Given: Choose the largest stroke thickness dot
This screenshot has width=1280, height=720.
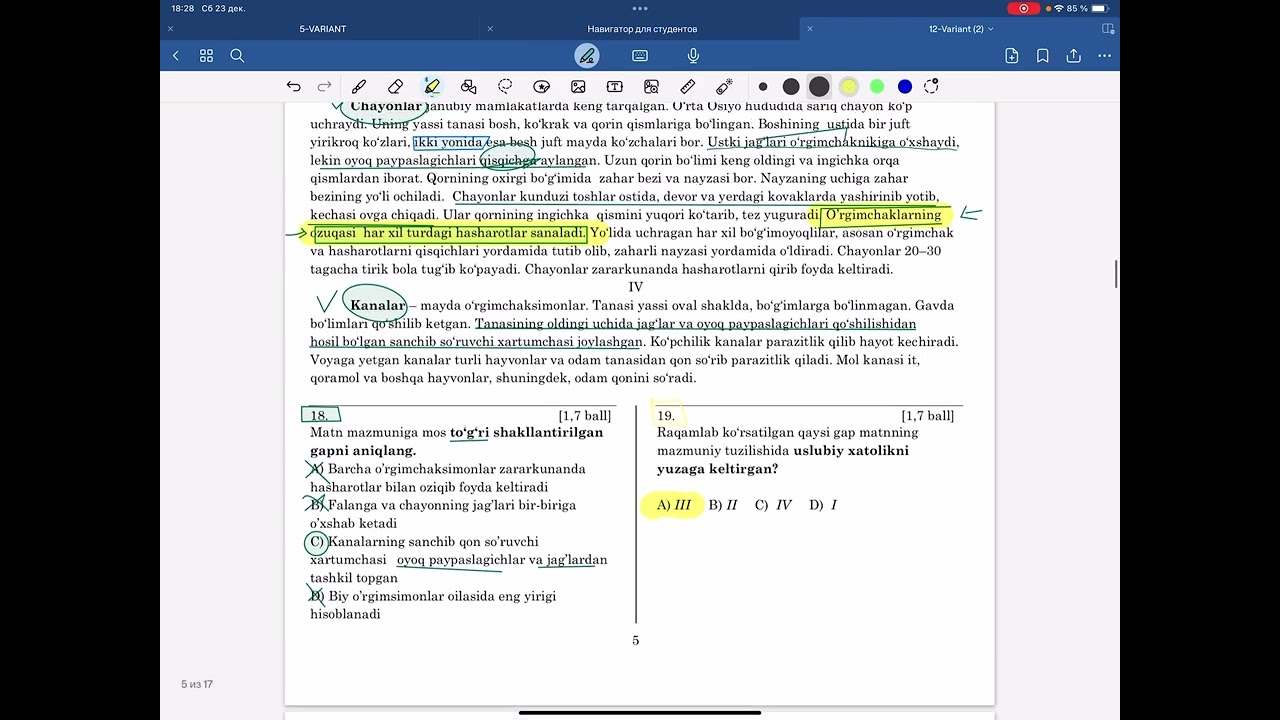Looking at the screenshot, I should 819,86.
